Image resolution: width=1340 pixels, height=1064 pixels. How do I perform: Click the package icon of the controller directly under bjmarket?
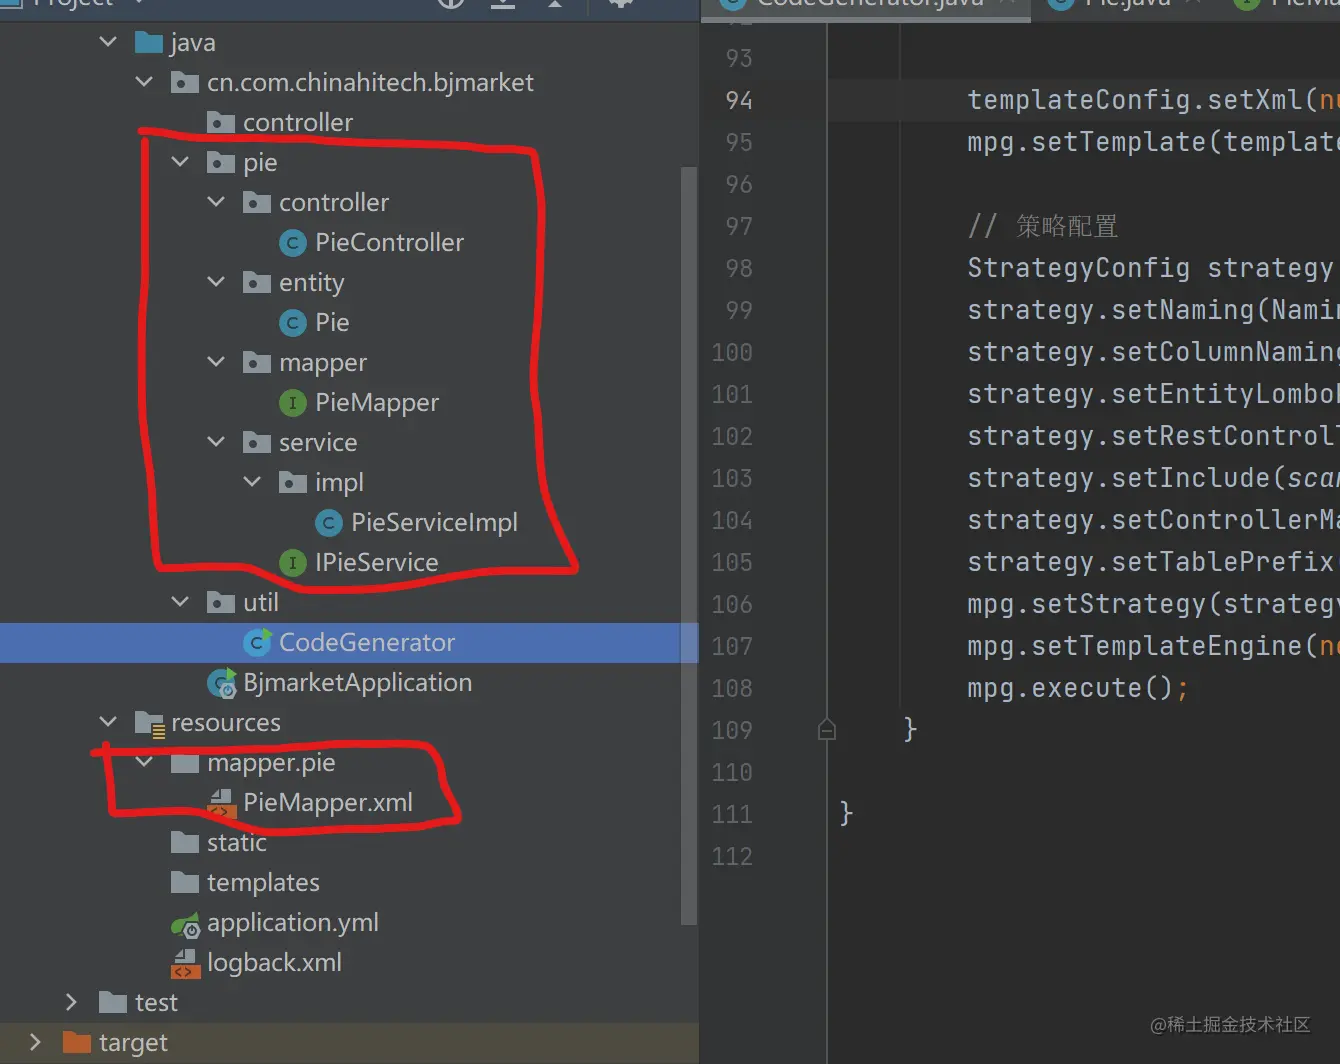pyautogui.click(x=221, y=122)
